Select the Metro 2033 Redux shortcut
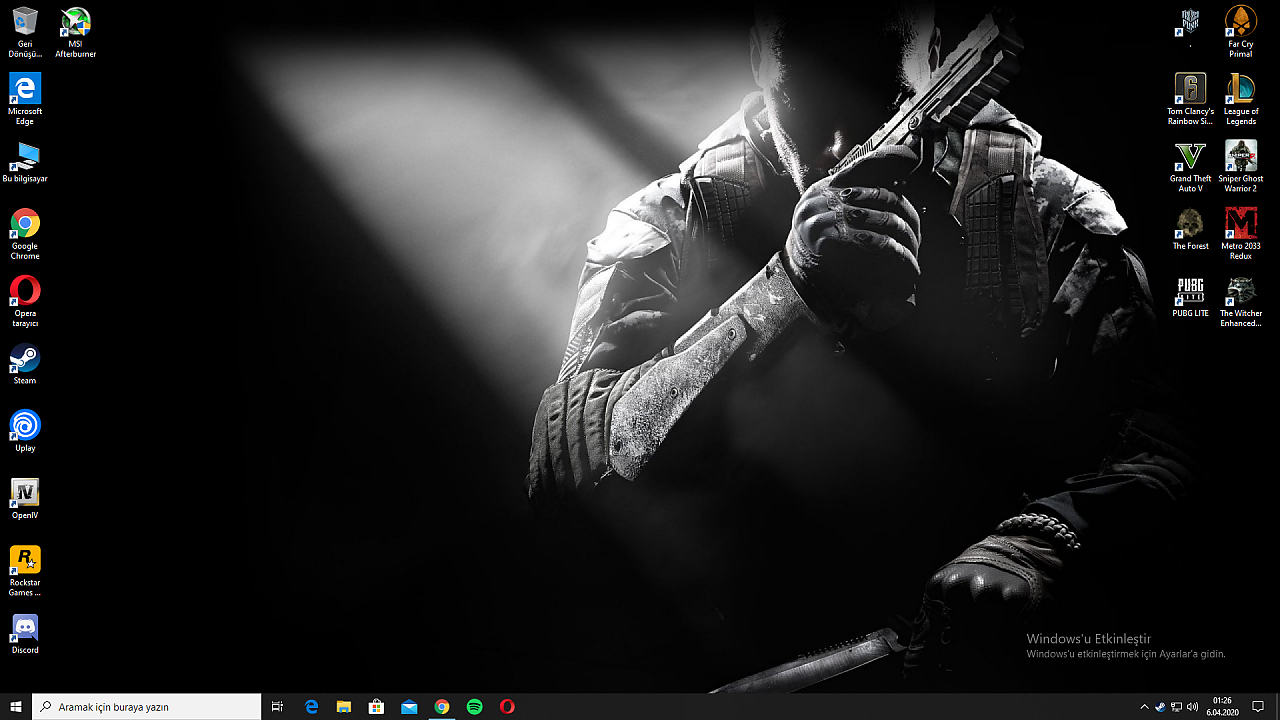 click(1241, 234)
